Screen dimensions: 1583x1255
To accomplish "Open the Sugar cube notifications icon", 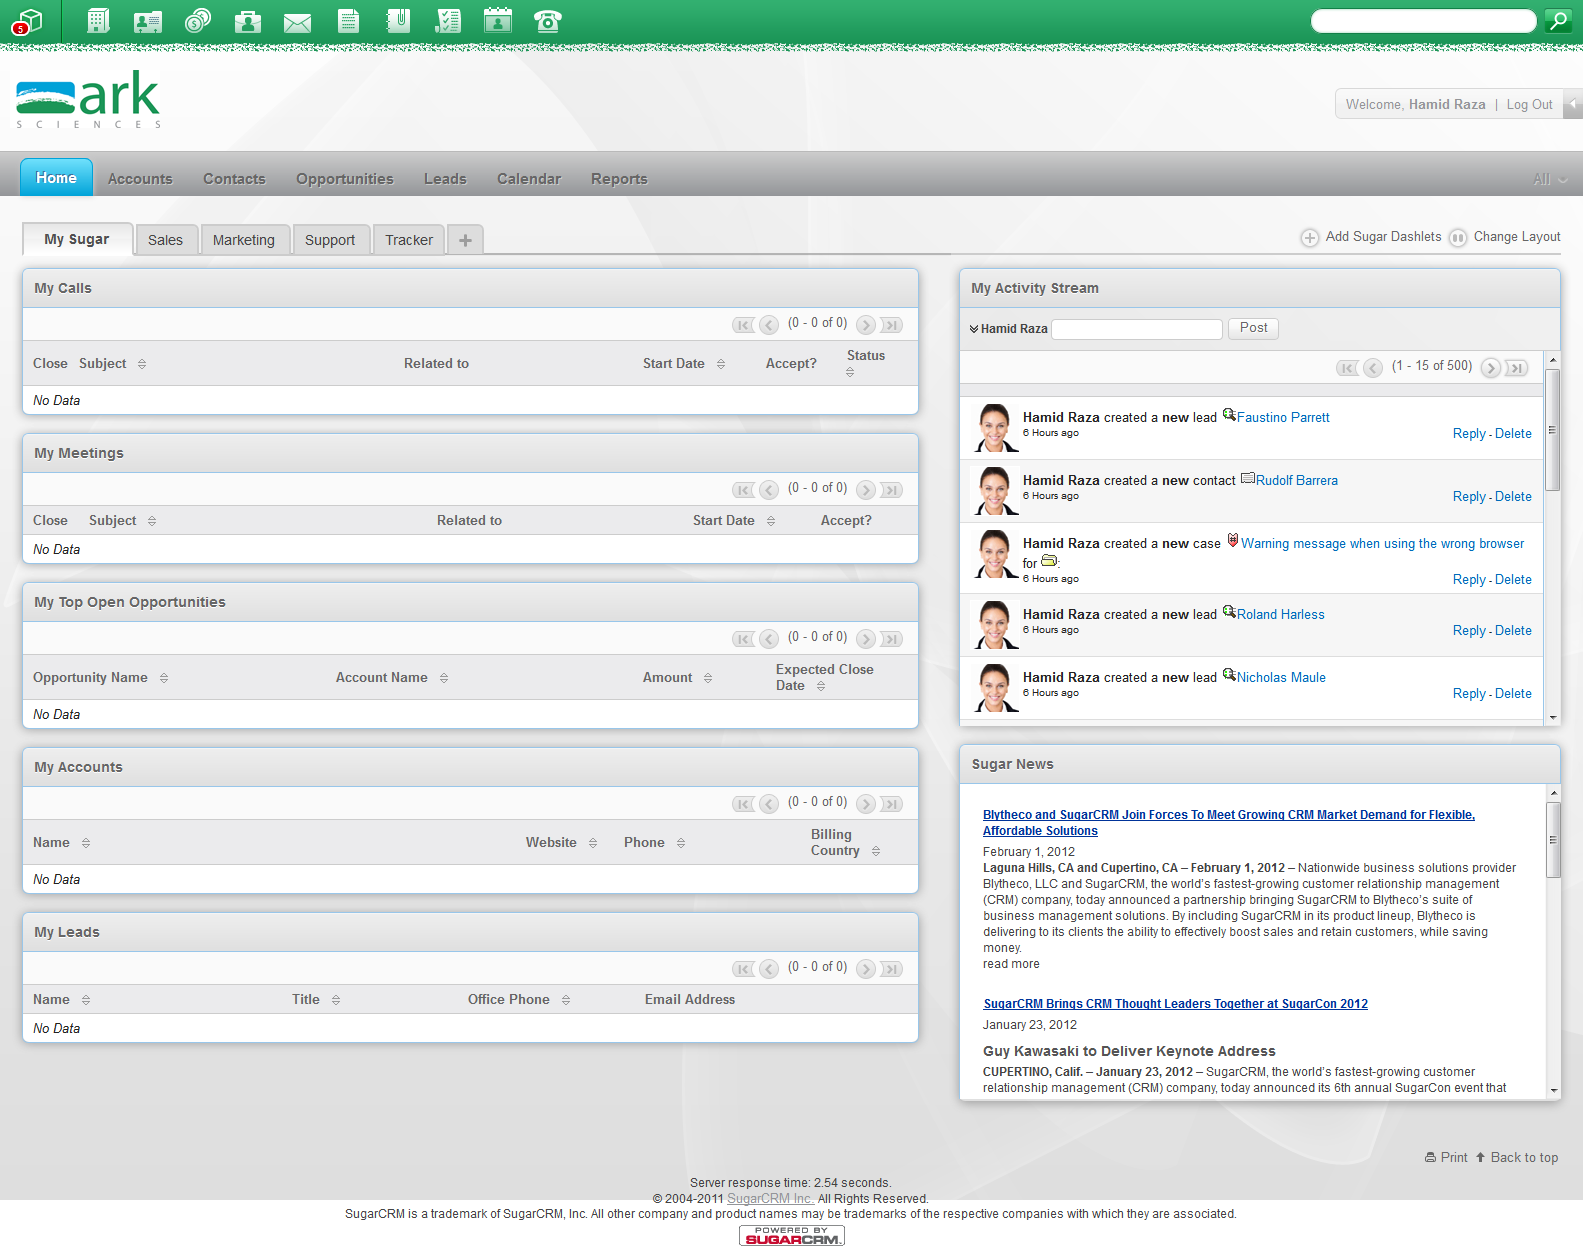I will [x=28, y=20].
